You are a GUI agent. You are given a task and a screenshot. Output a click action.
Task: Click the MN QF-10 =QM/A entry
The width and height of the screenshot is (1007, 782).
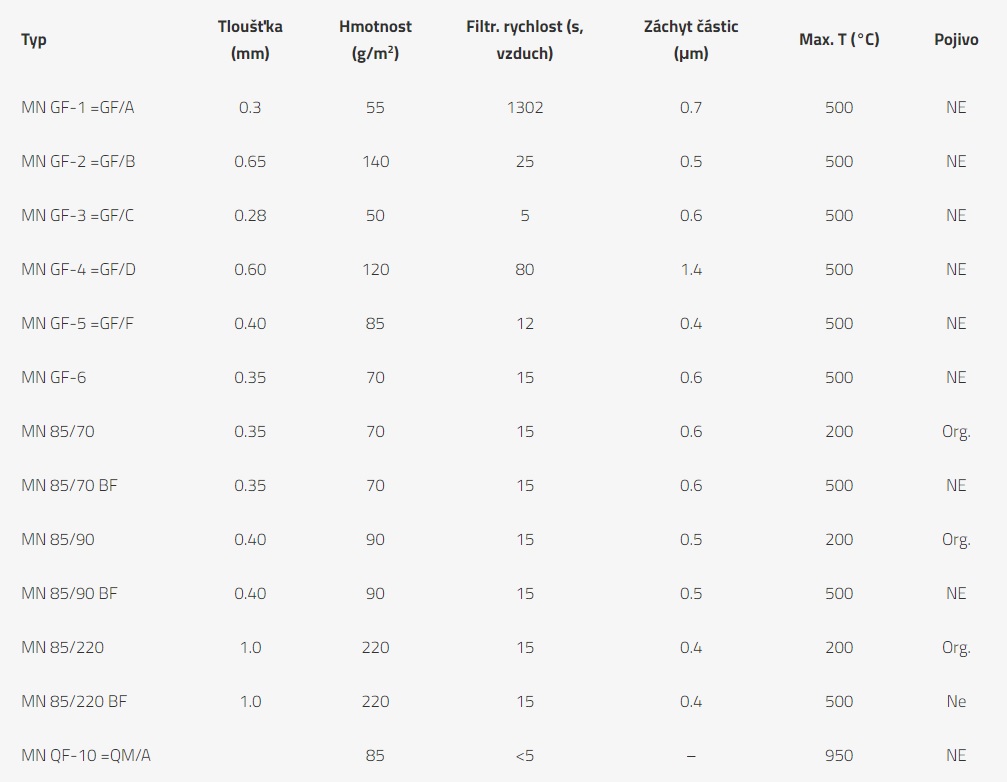86,755
